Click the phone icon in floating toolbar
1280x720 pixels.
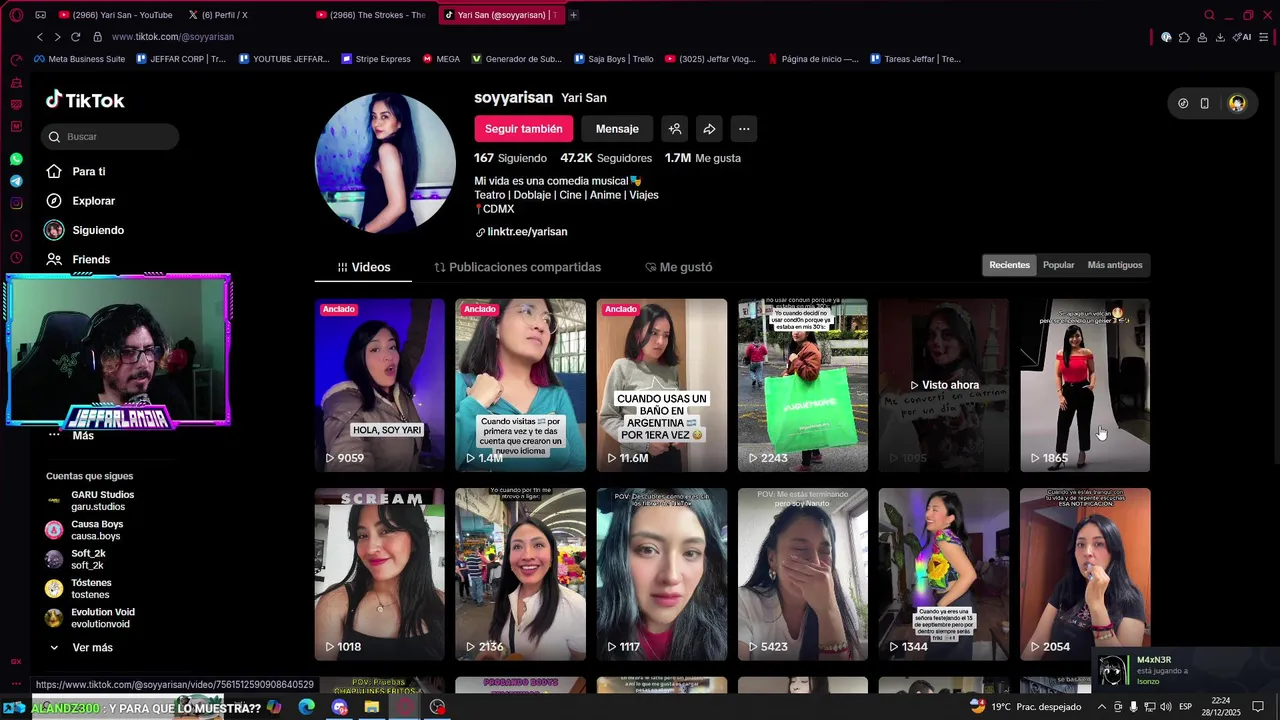[1205, 103]
